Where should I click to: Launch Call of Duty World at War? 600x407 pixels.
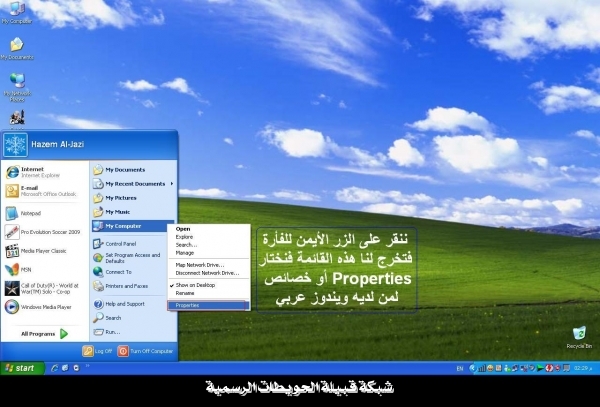pos(42,288)
